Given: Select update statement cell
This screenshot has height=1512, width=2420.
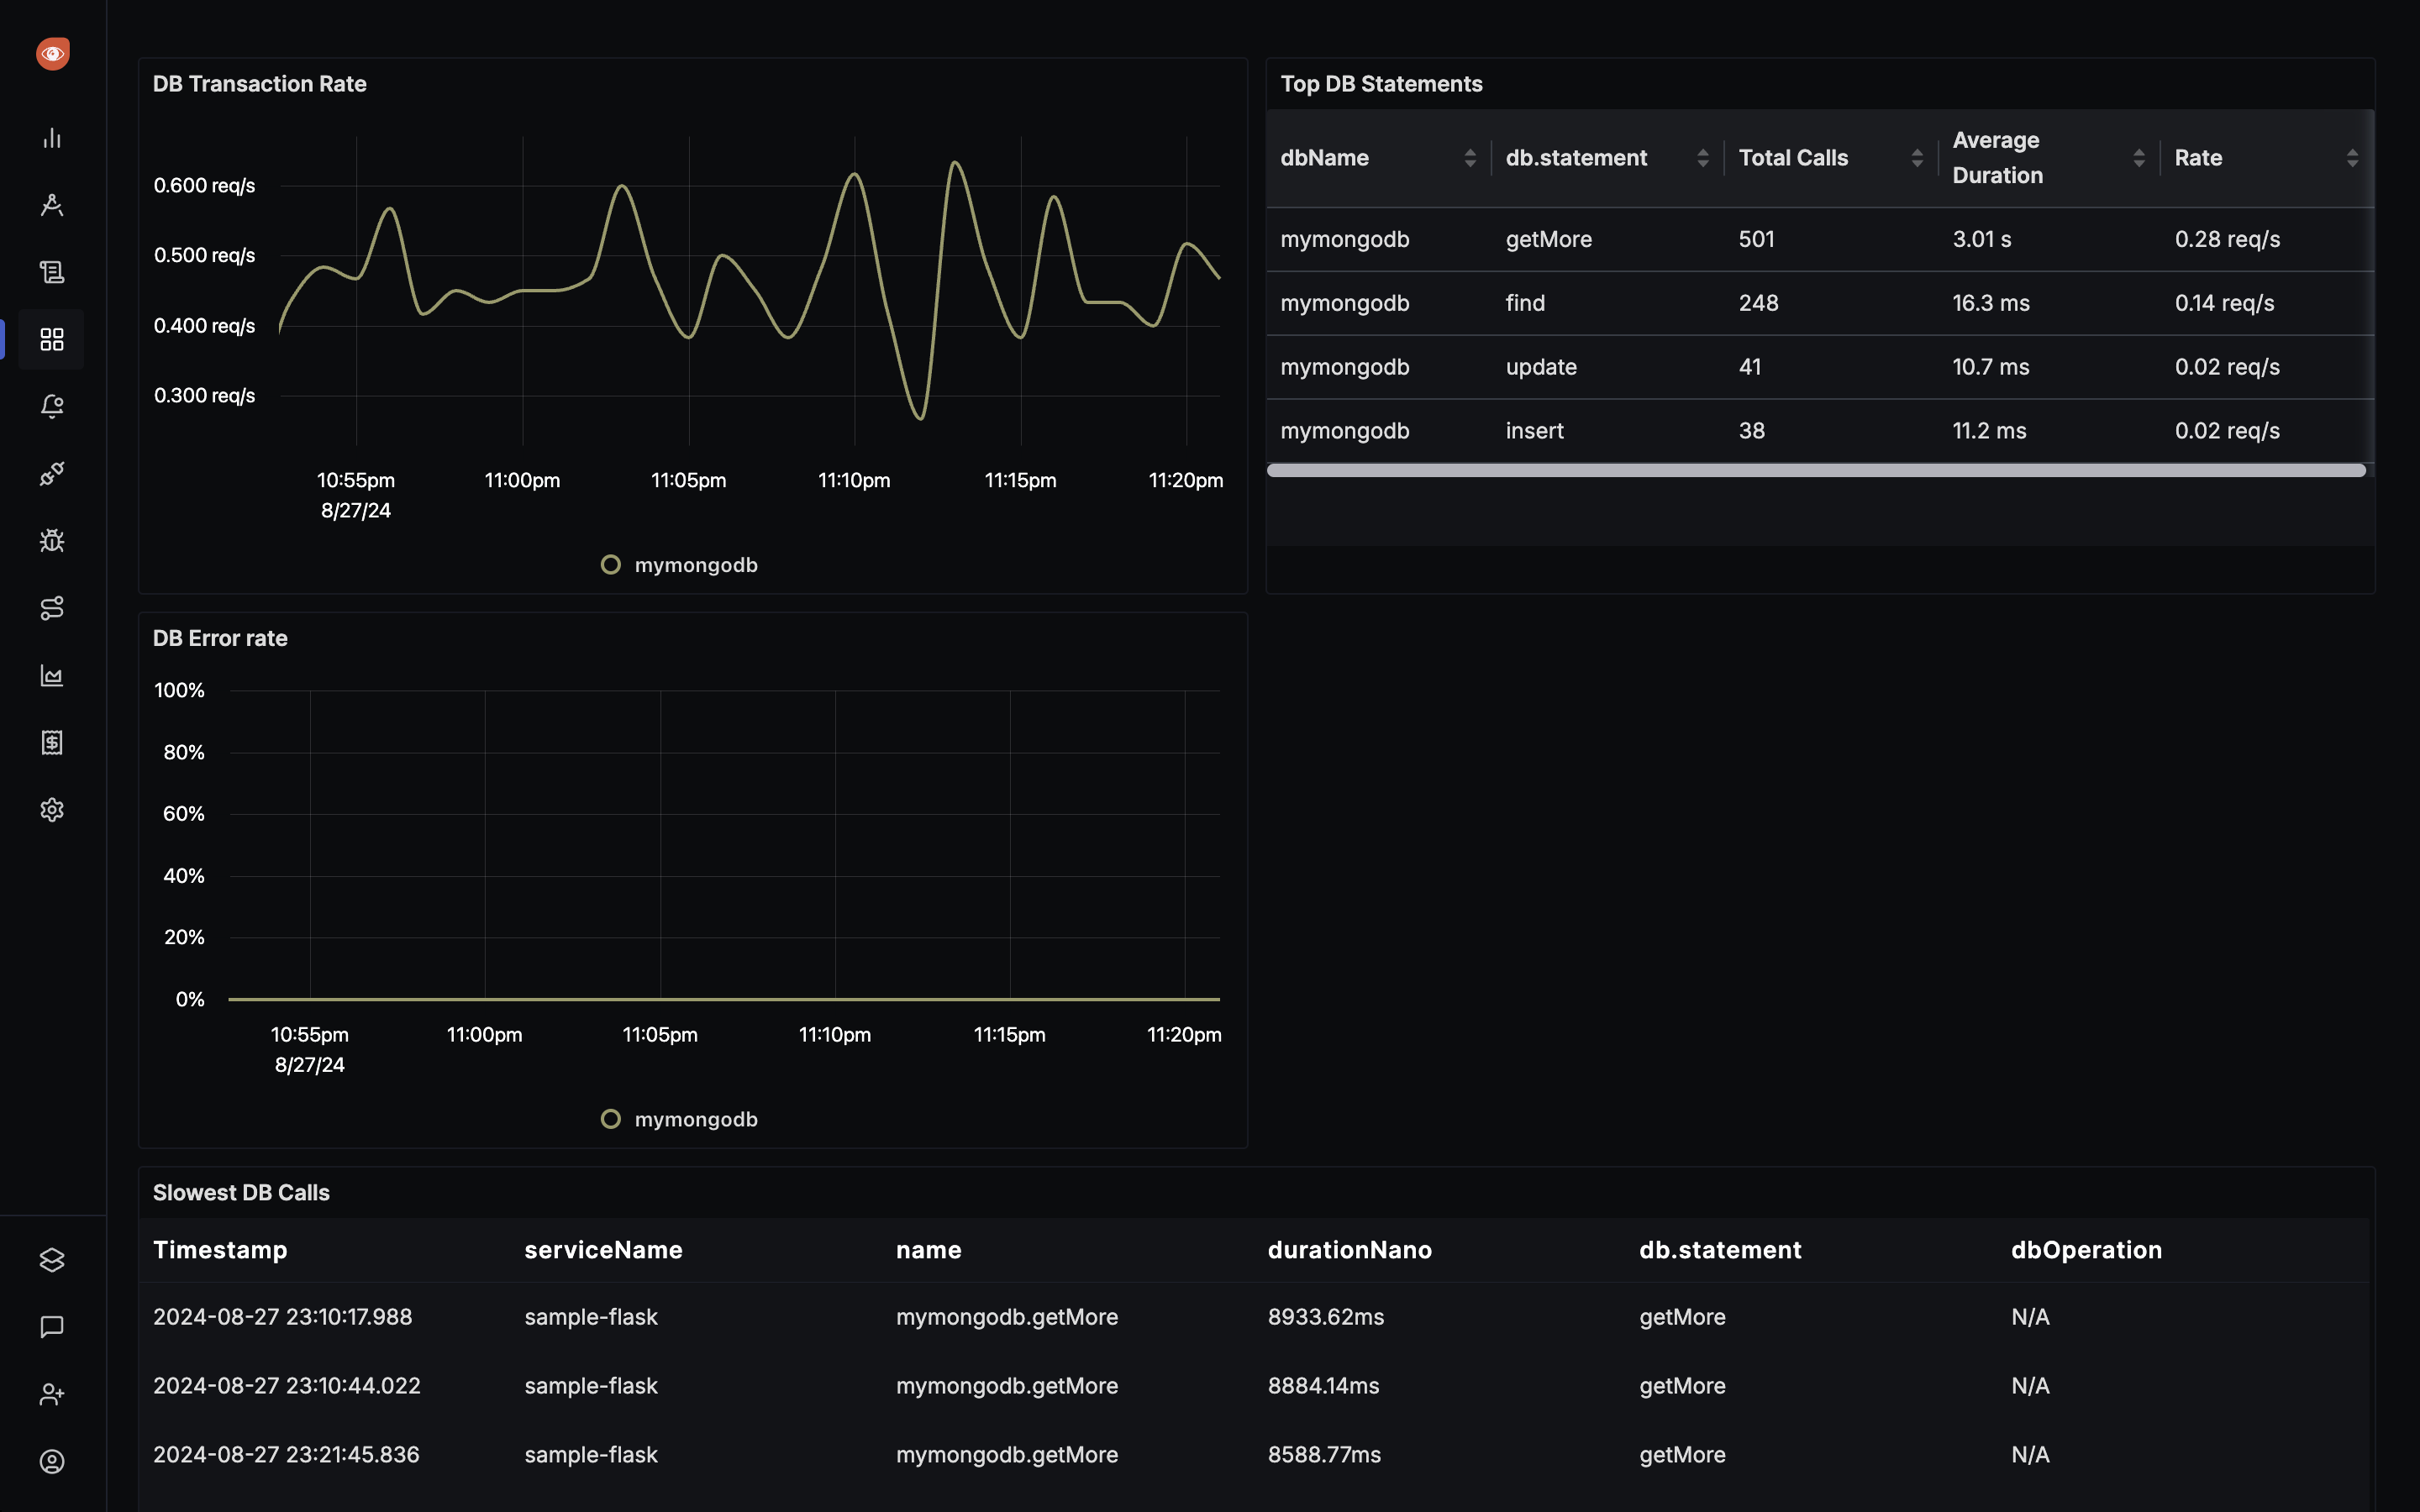Looking at the screenshot, I should pyautogui.click(x=1541, y=367).
